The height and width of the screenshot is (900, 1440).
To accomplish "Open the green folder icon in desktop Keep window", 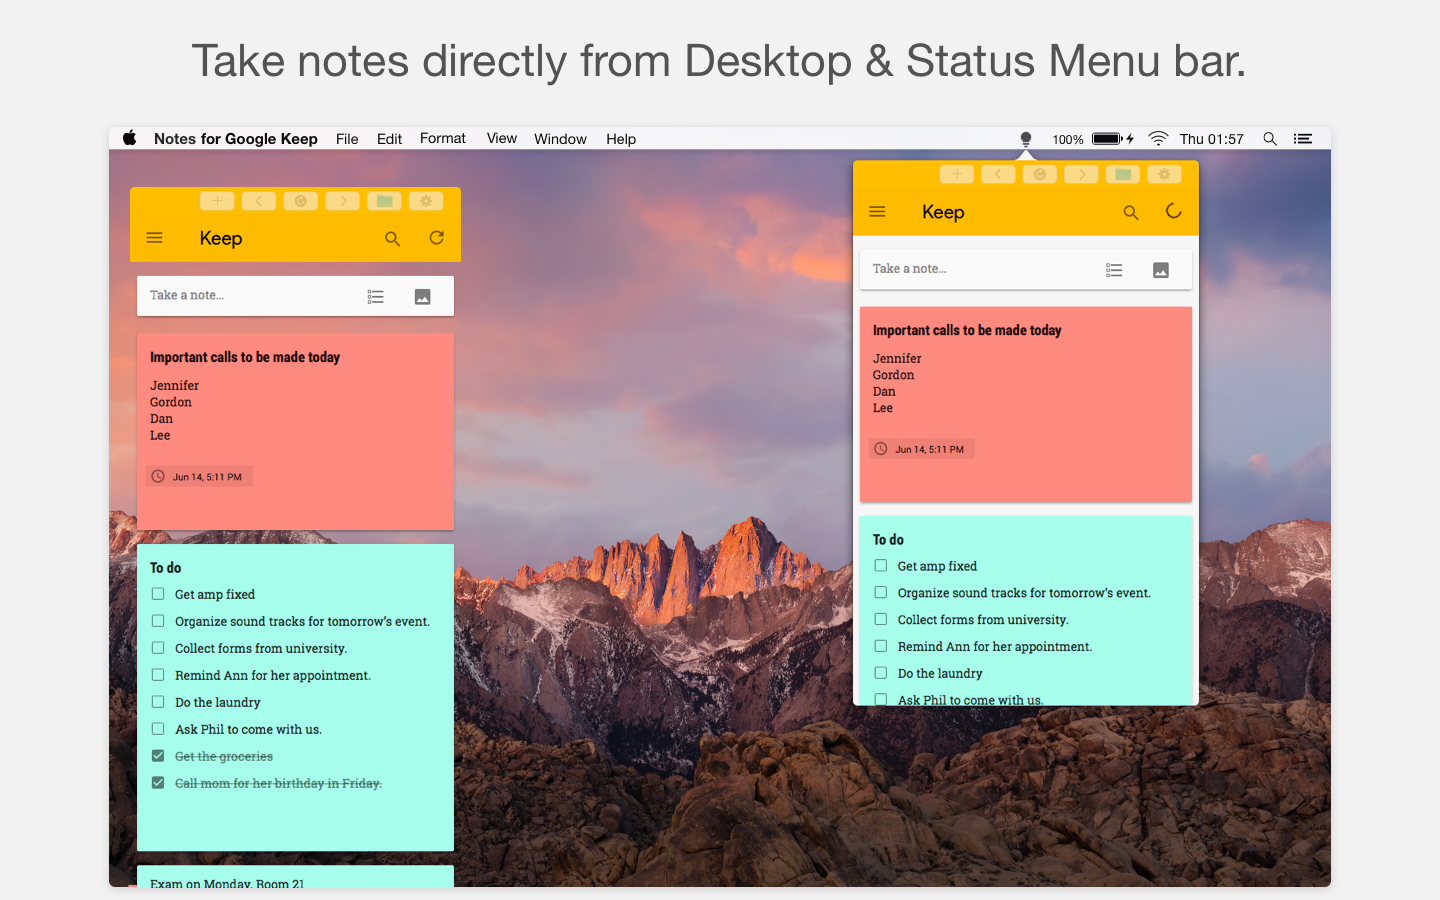I will pos(384,201).
